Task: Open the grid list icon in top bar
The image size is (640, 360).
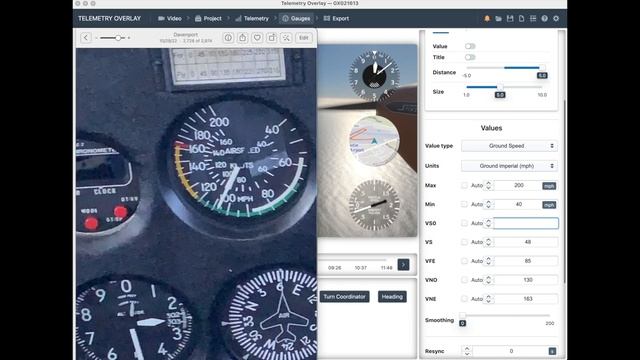Action: click(x=533, y=18)
